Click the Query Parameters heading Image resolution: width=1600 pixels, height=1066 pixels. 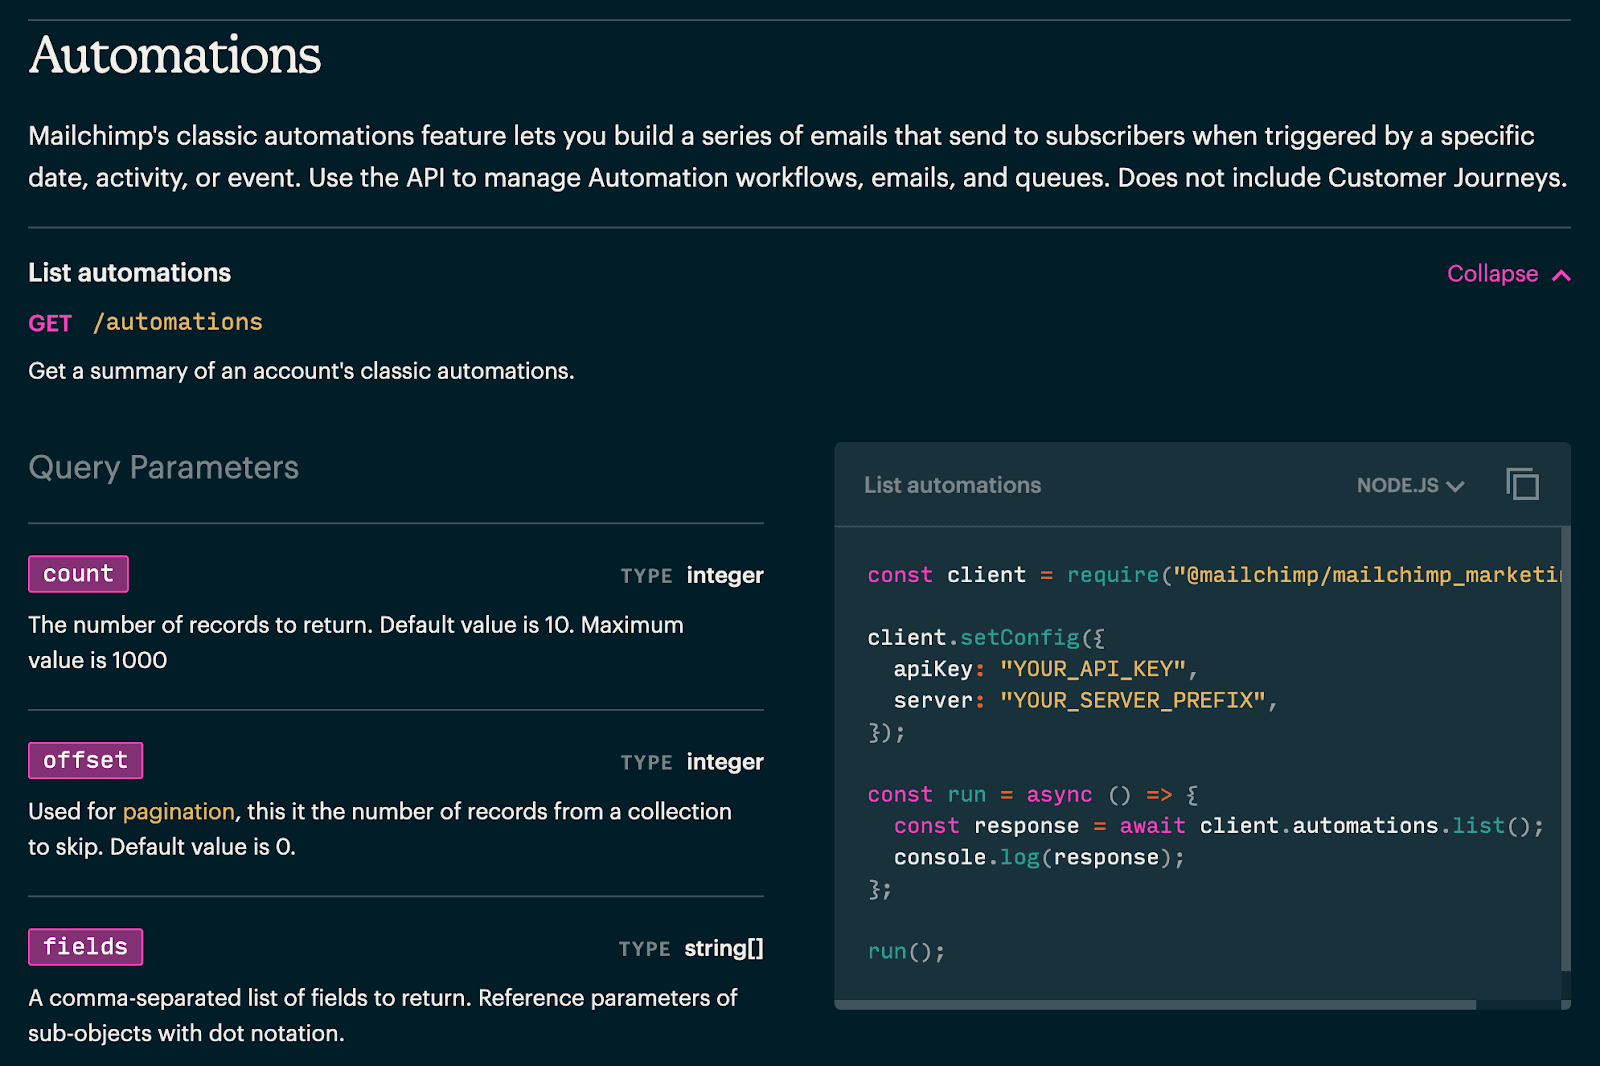[163, 467]
